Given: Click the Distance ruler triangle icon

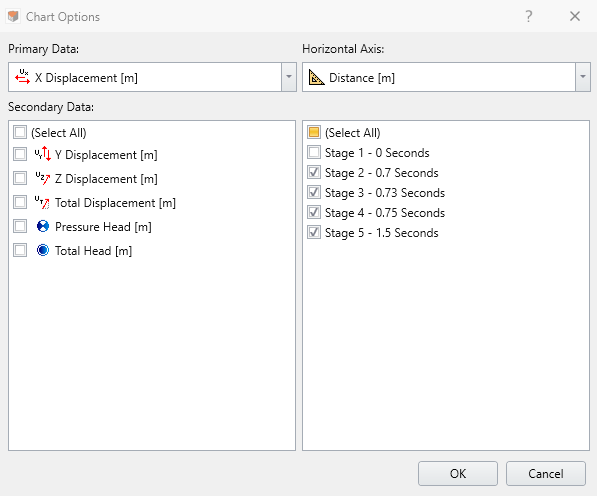Looking at the screenshot, I should click(x=316, y=77).
